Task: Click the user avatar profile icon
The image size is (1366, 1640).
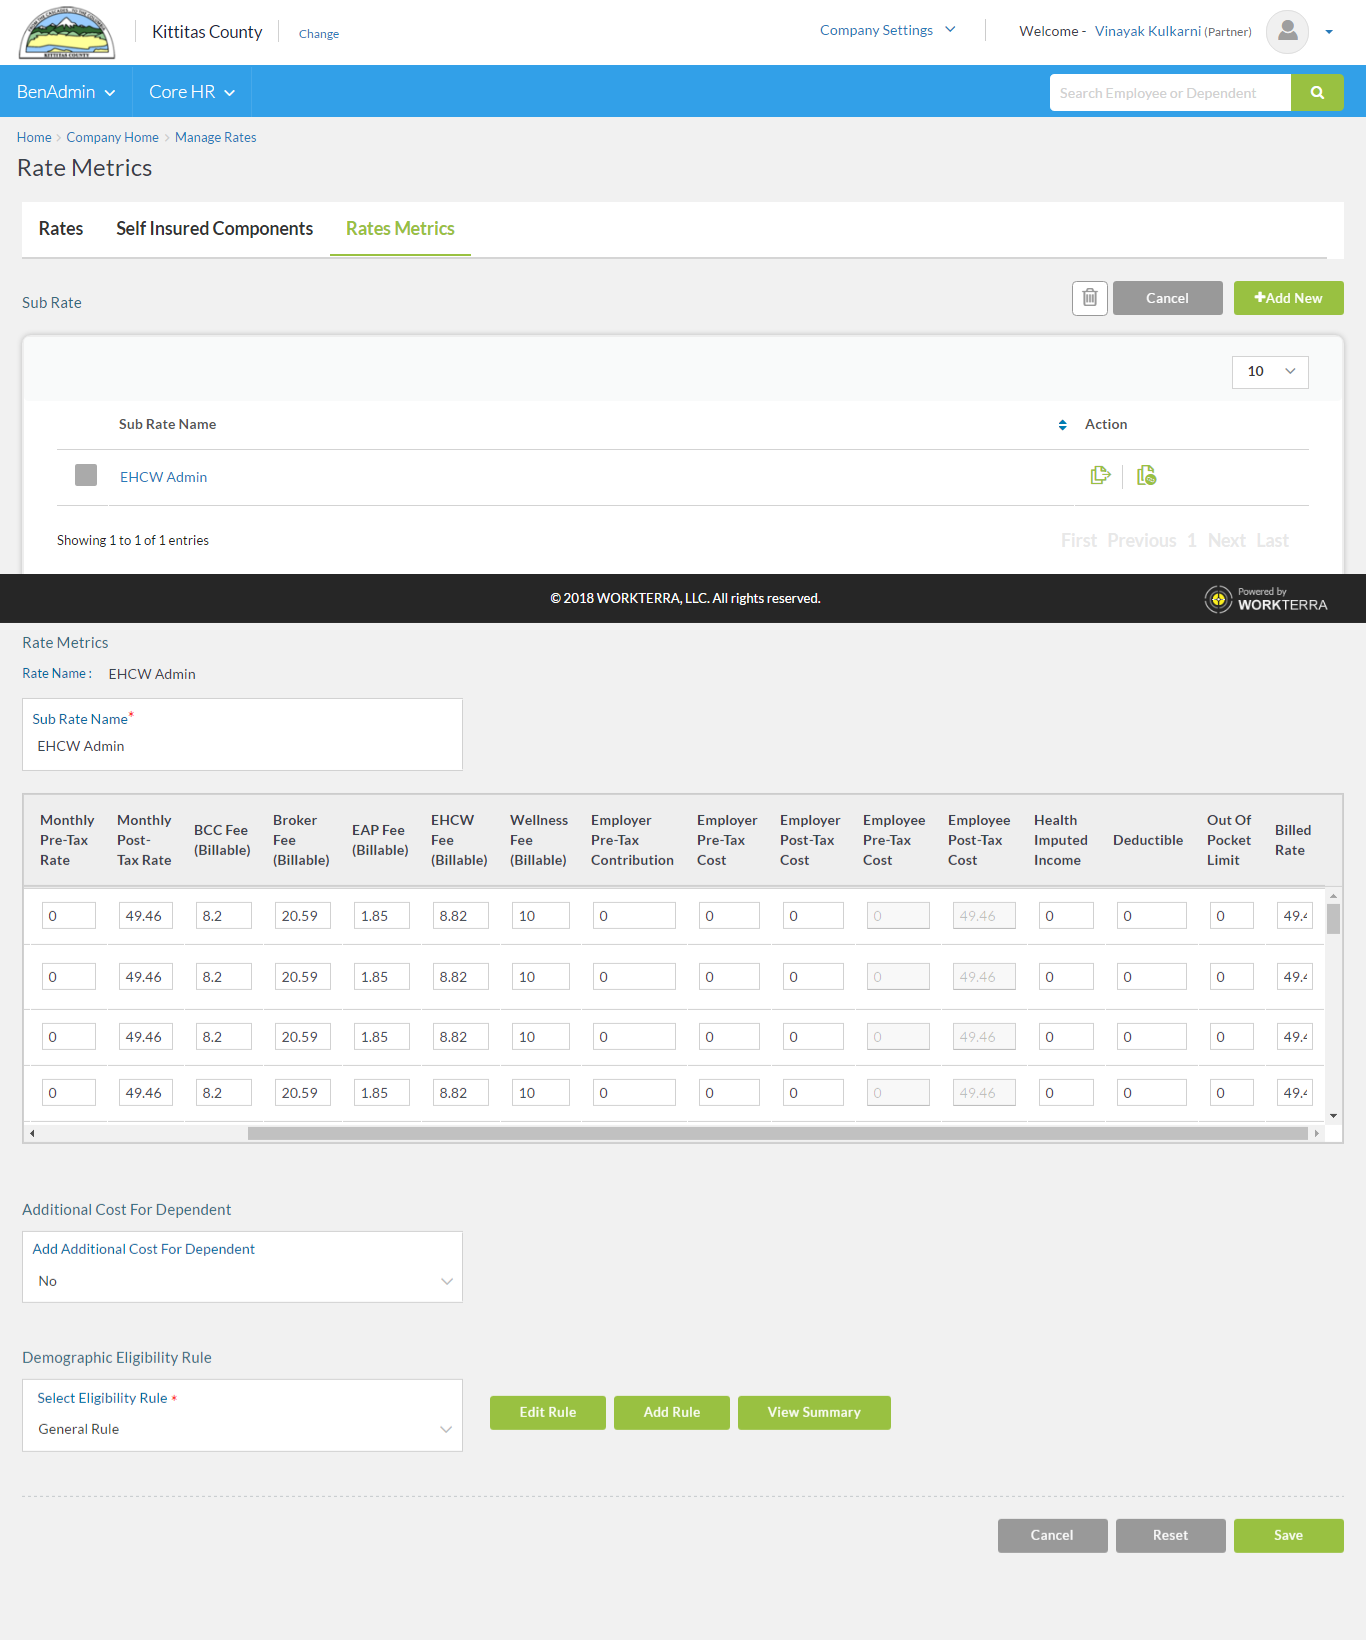Action: point(1287,32)
